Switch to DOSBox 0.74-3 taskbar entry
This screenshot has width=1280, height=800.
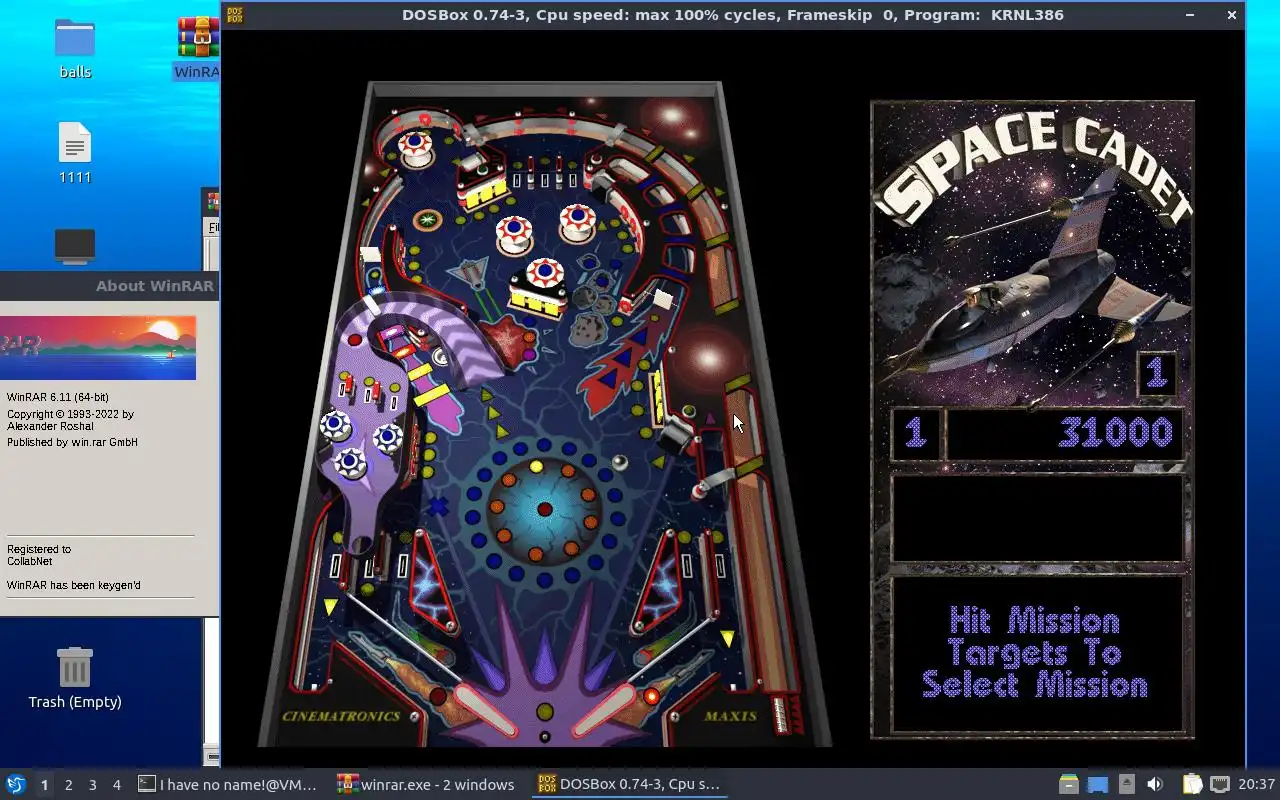[629, 785]
